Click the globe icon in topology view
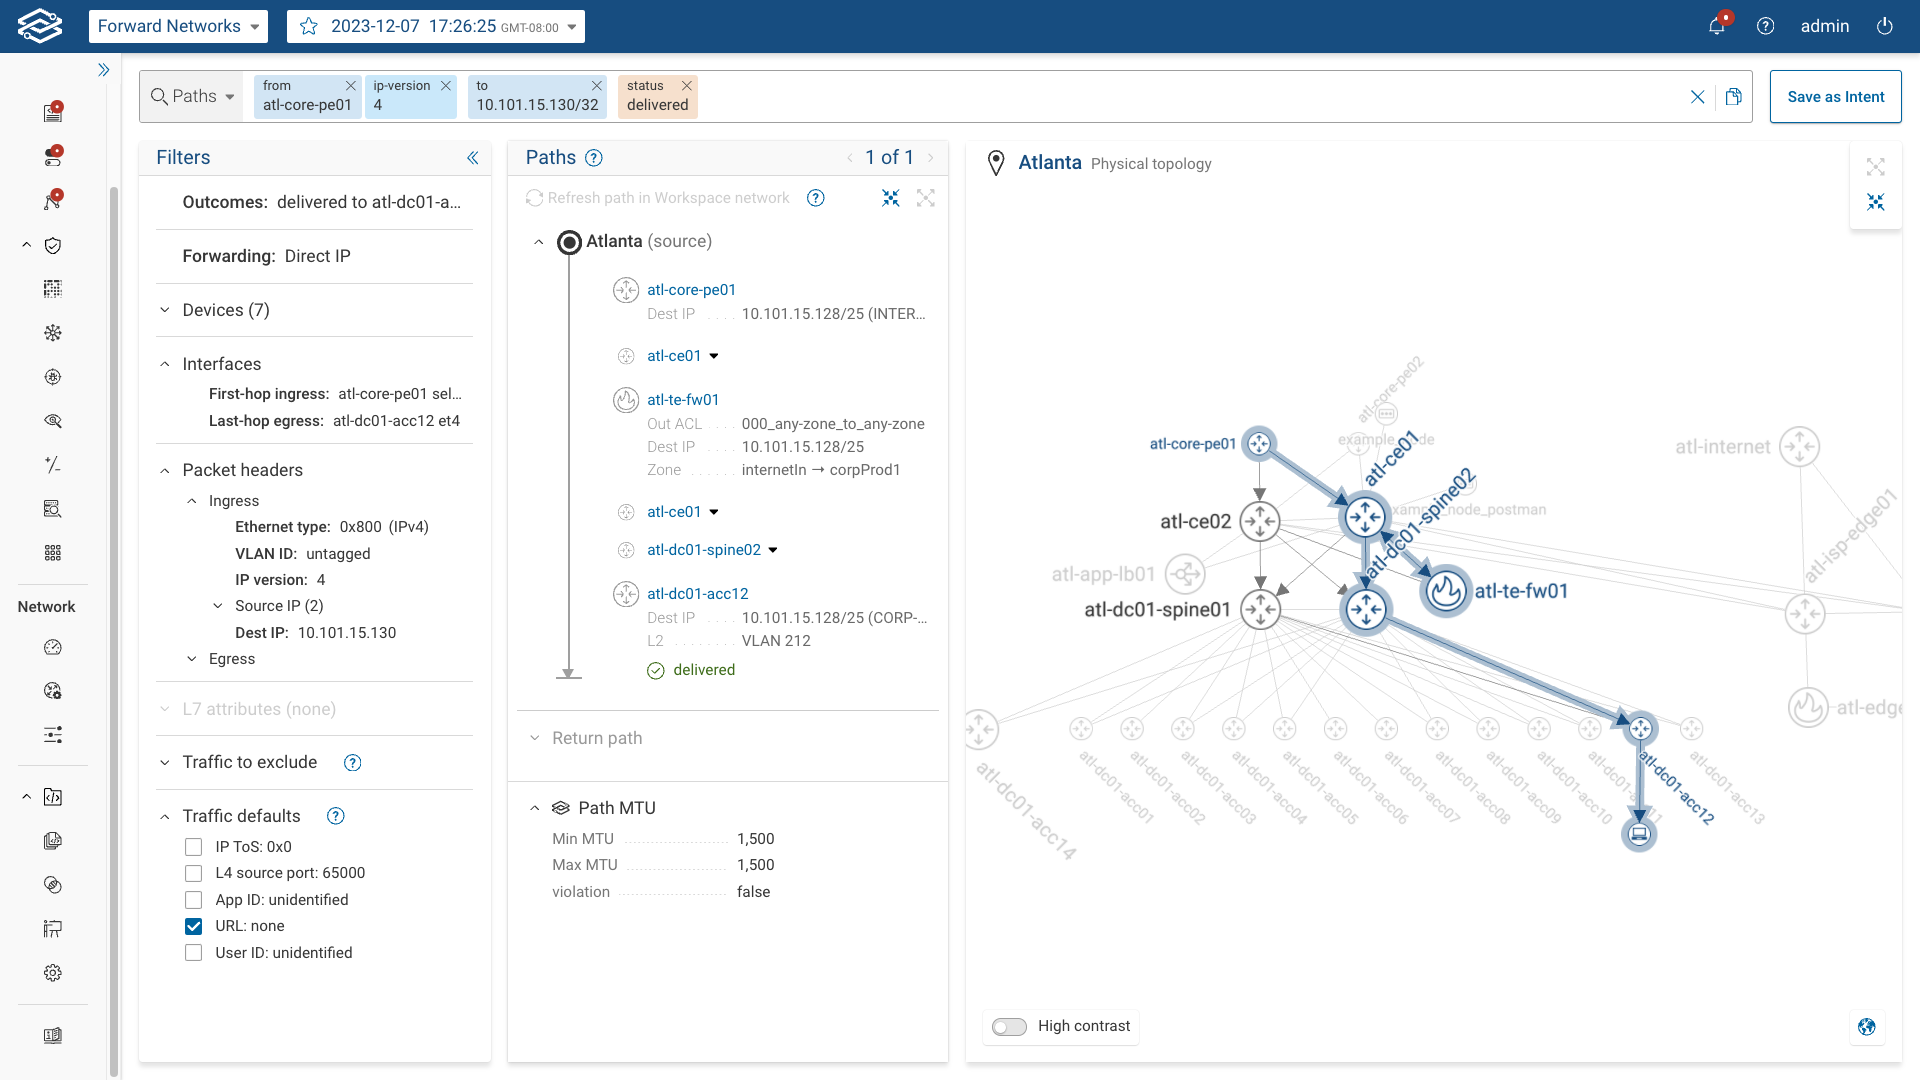Viewport: 1920px width, 1080px height. click(1866, 1026)
